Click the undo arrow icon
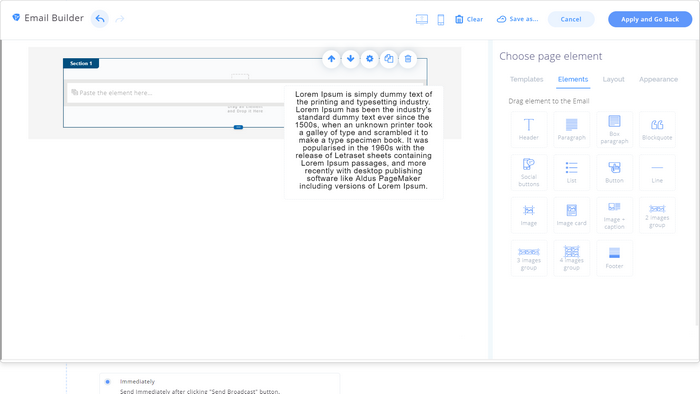The height and width of the screenshot is (394, 700). click(x=100, y=19)
